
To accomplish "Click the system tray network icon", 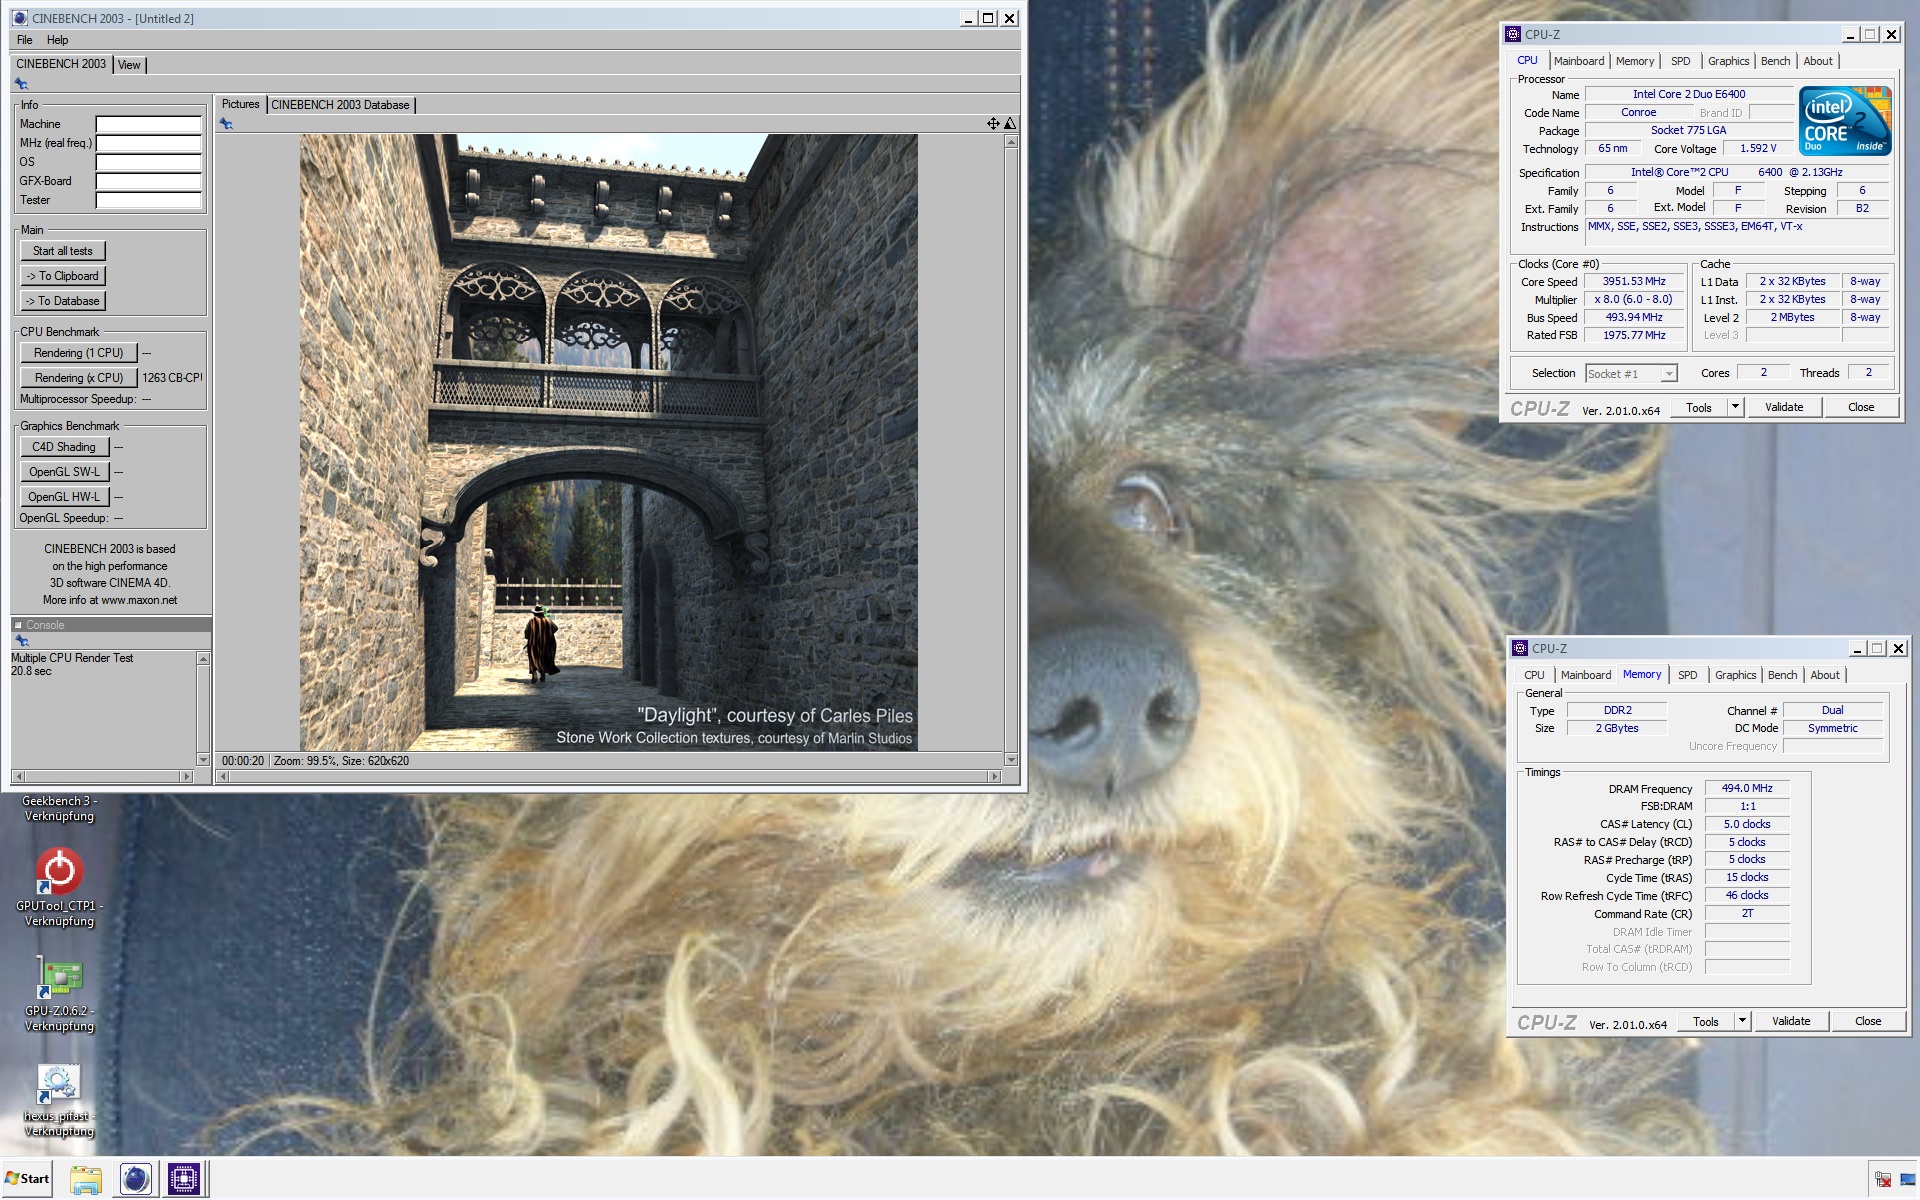I will pos(1883,1180).
